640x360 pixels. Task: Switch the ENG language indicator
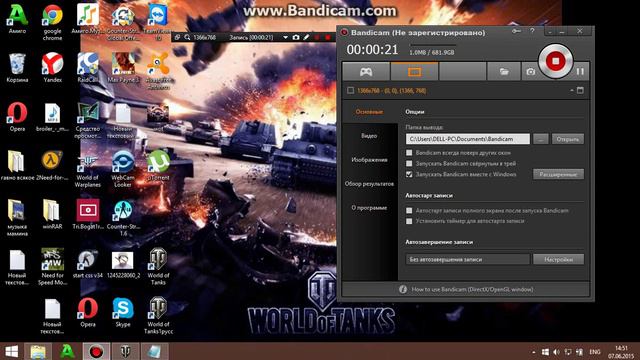click(x=595, y=352)
